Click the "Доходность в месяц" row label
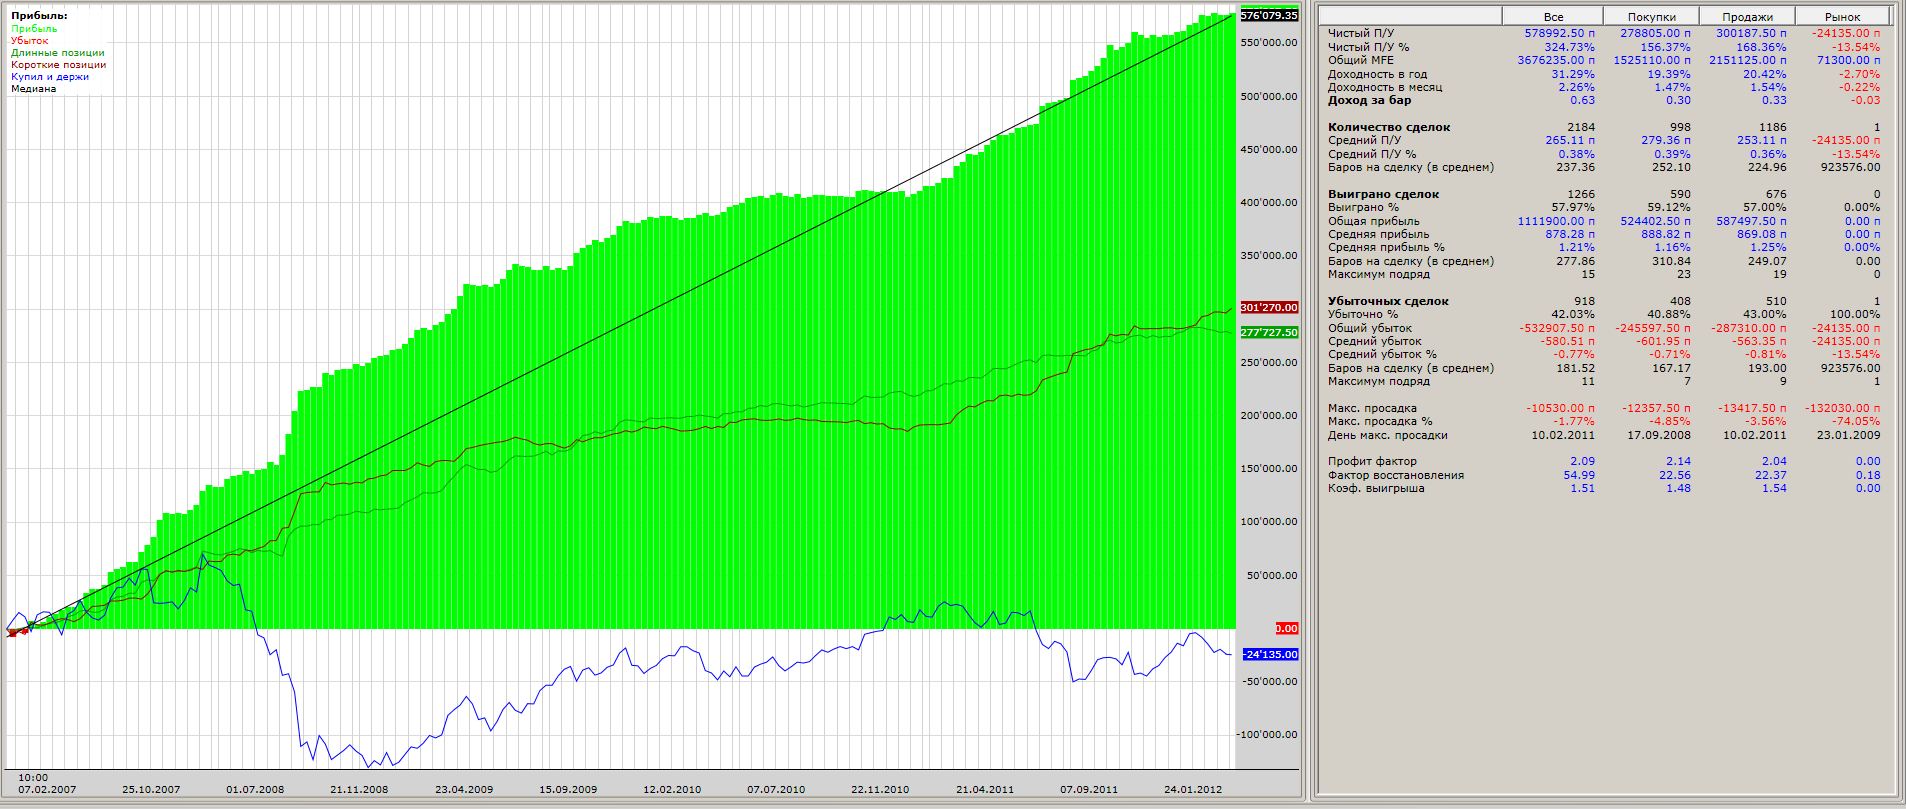This screenshot has height=809, width=1906. pyautogui.click(x=1385, y=87)
